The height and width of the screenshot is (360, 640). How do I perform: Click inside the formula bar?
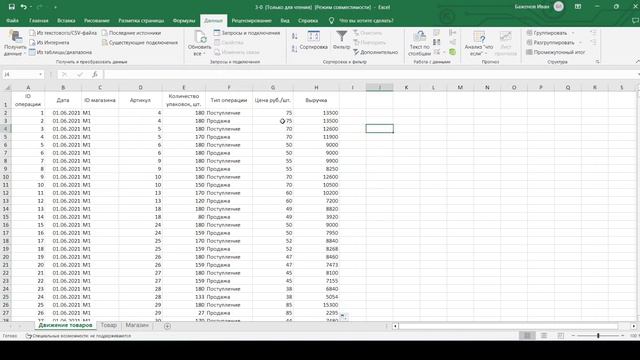coord(370,74)
